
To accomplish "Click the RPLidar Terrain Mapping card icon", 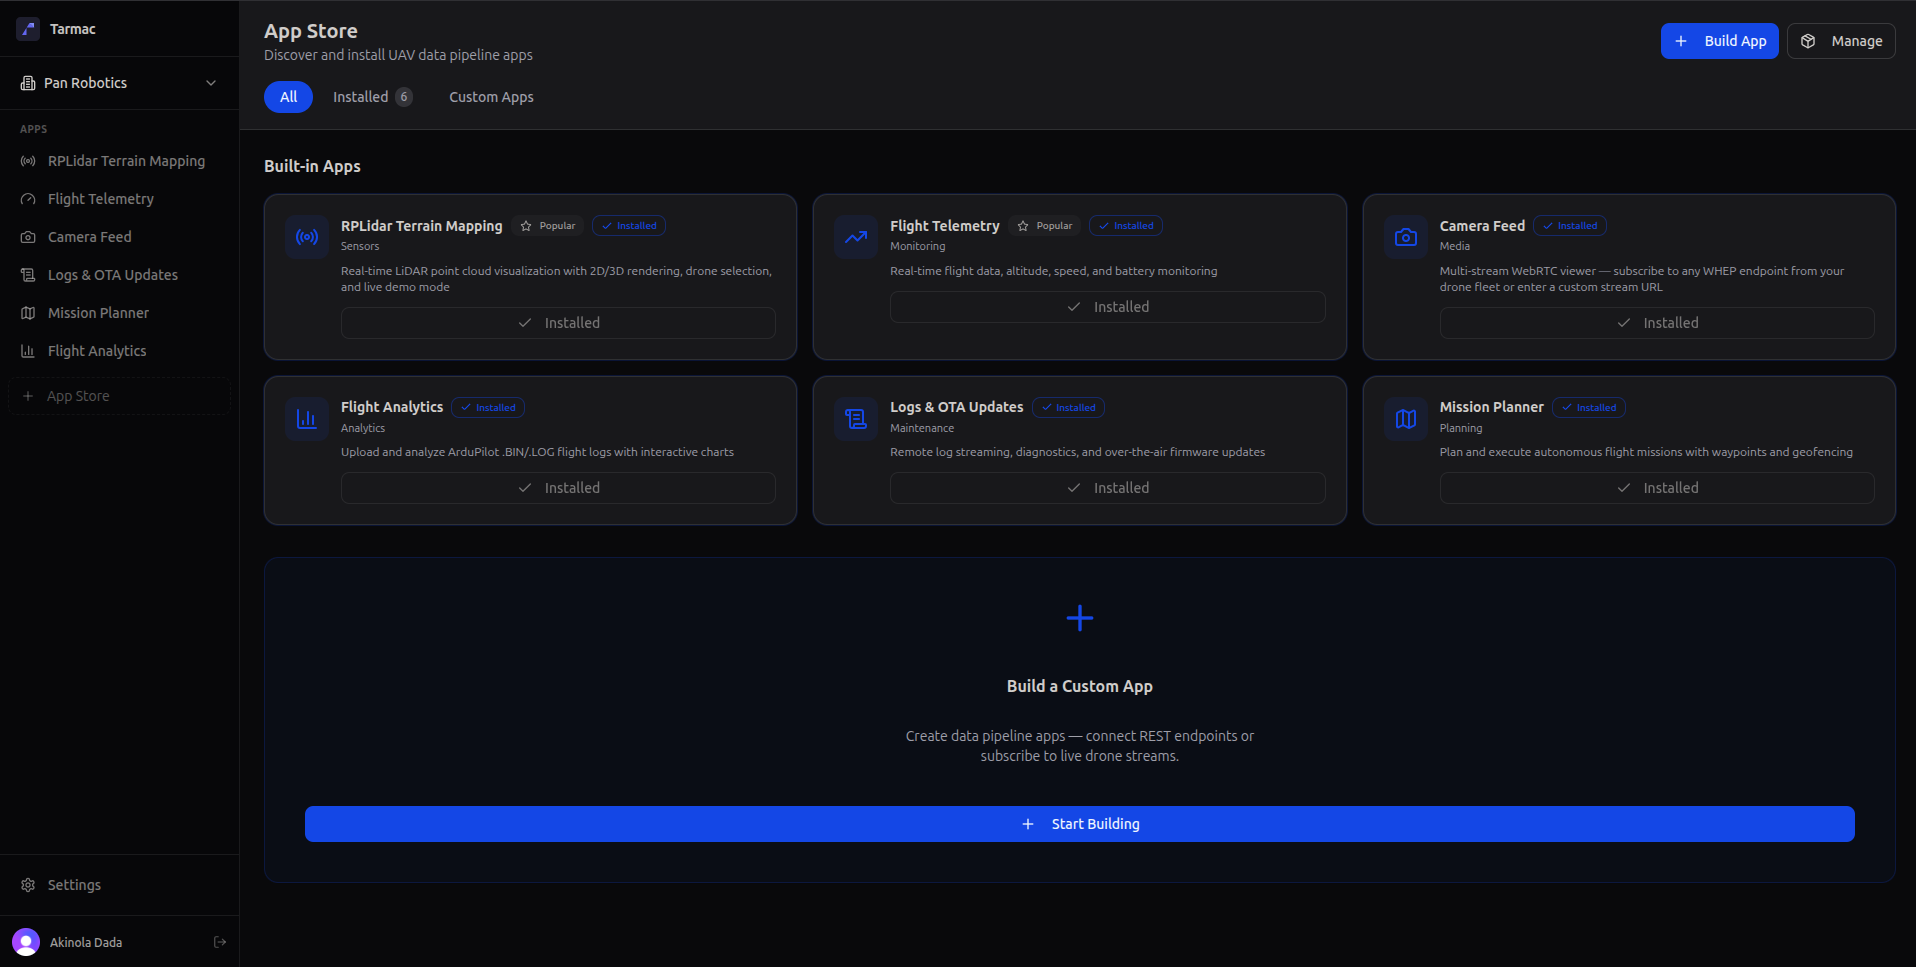I will click(307, 237).
